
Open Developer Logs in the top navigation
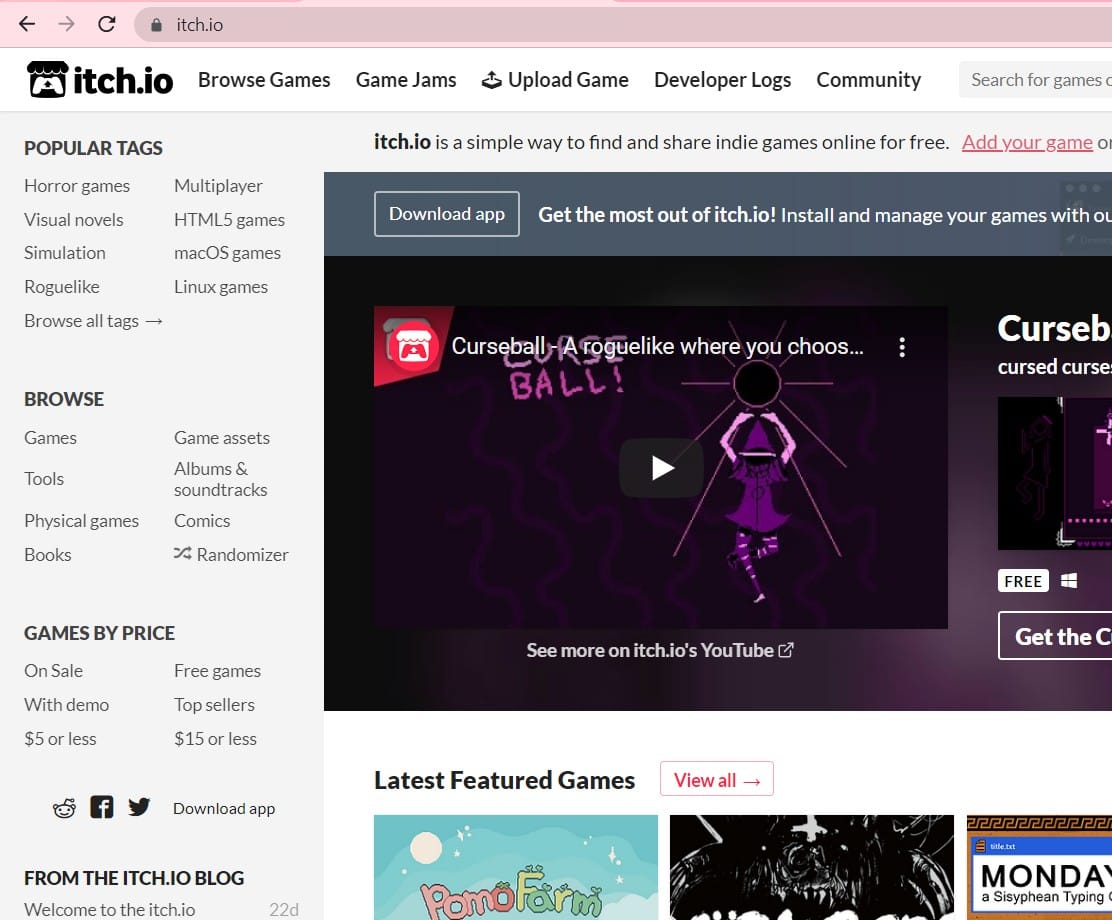(x=723, y=79)
